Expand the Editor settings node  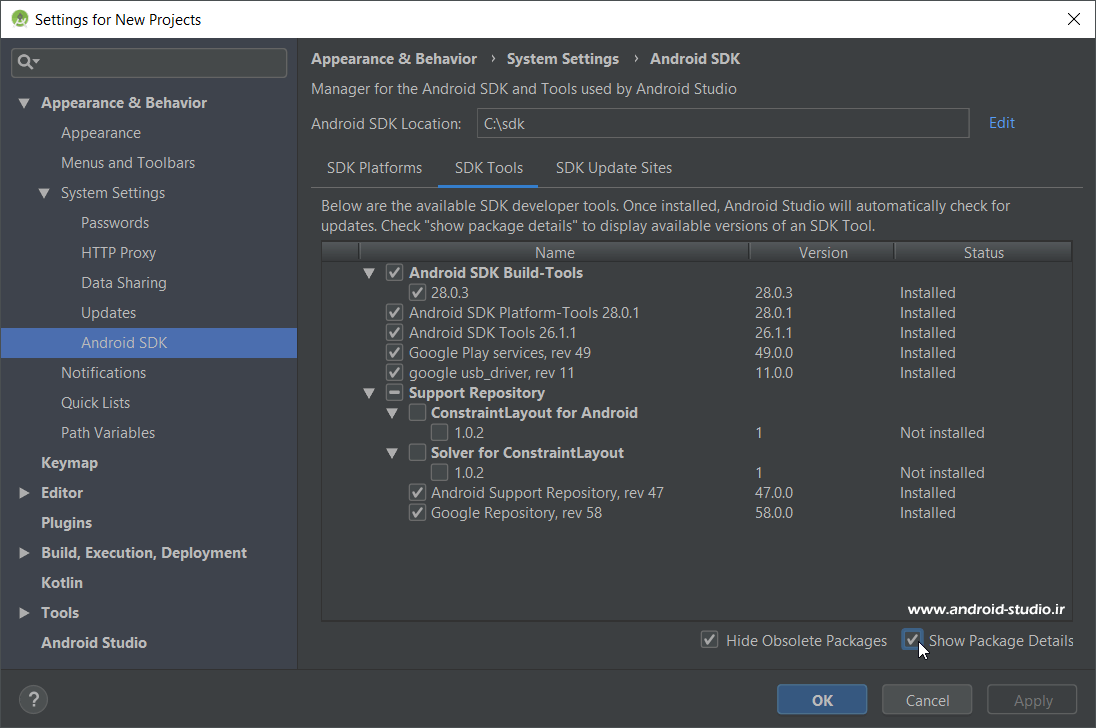pos(24,493)
